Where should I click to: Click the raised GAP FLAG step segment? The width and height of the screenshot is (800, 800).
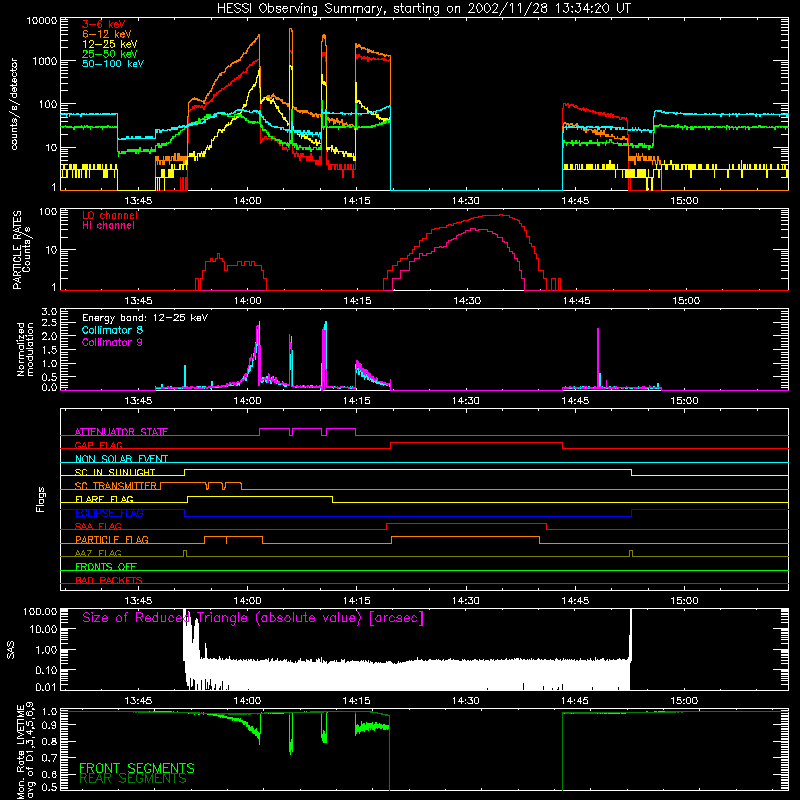(x=477, y=443)
